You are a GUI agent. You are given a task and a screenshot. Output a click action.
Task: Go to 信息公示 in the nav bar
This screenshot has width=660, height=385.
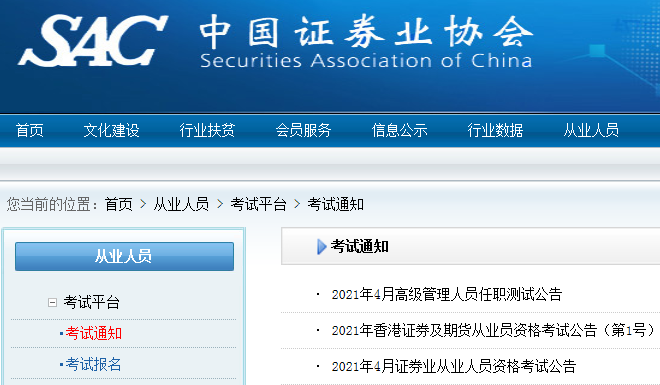399,130
